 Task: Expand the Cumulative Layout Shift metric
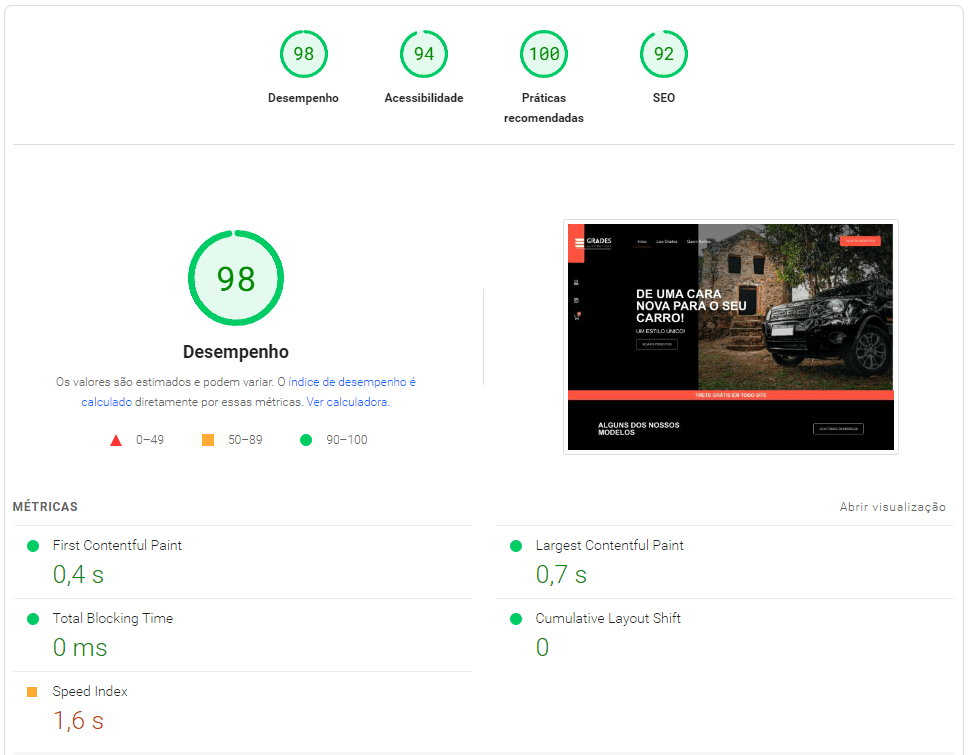click(x=608, y=619)
